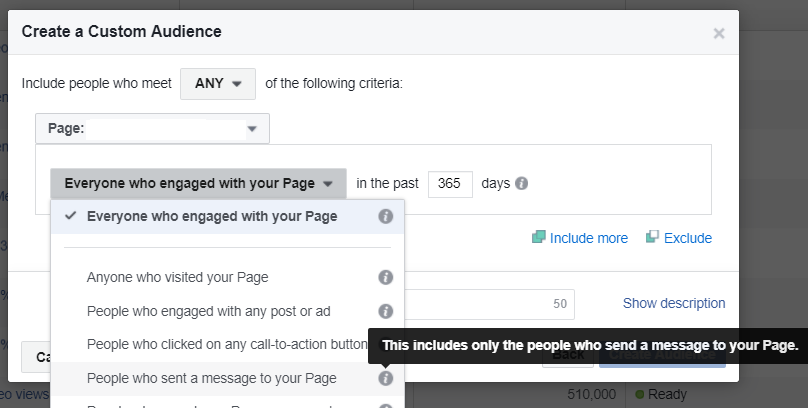Click info icon for Everyone who engaged option
Screen dimensions: 808x408
tap(385, 216)
